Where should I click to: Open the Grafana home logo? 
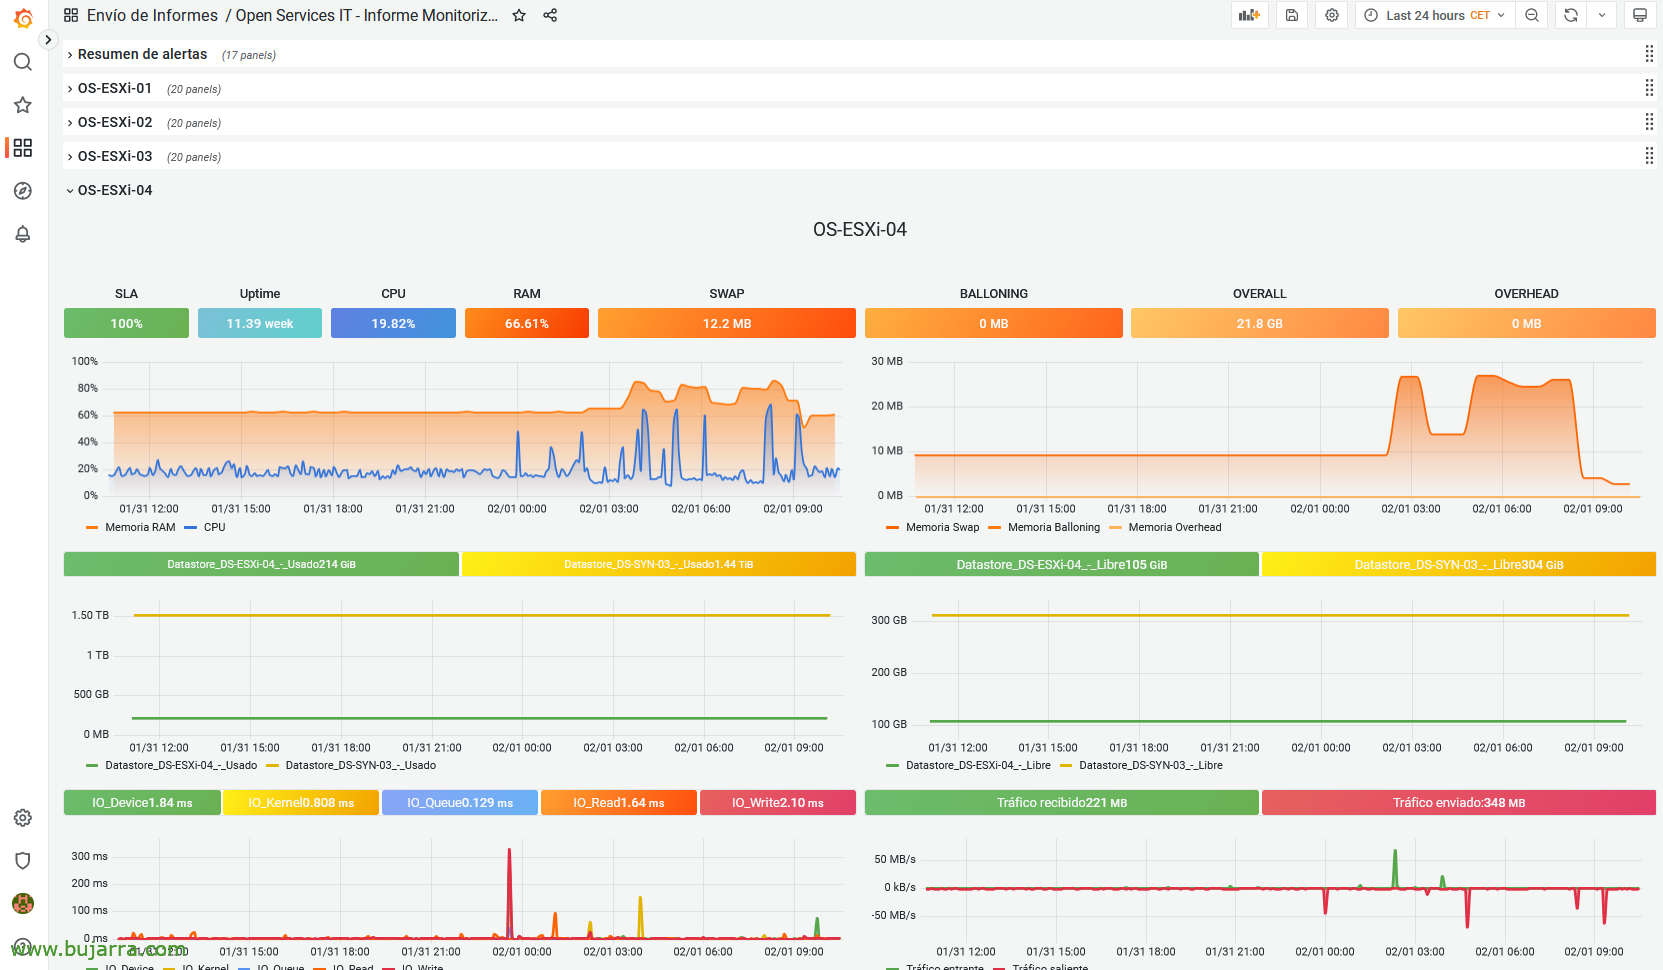[23, 18]
